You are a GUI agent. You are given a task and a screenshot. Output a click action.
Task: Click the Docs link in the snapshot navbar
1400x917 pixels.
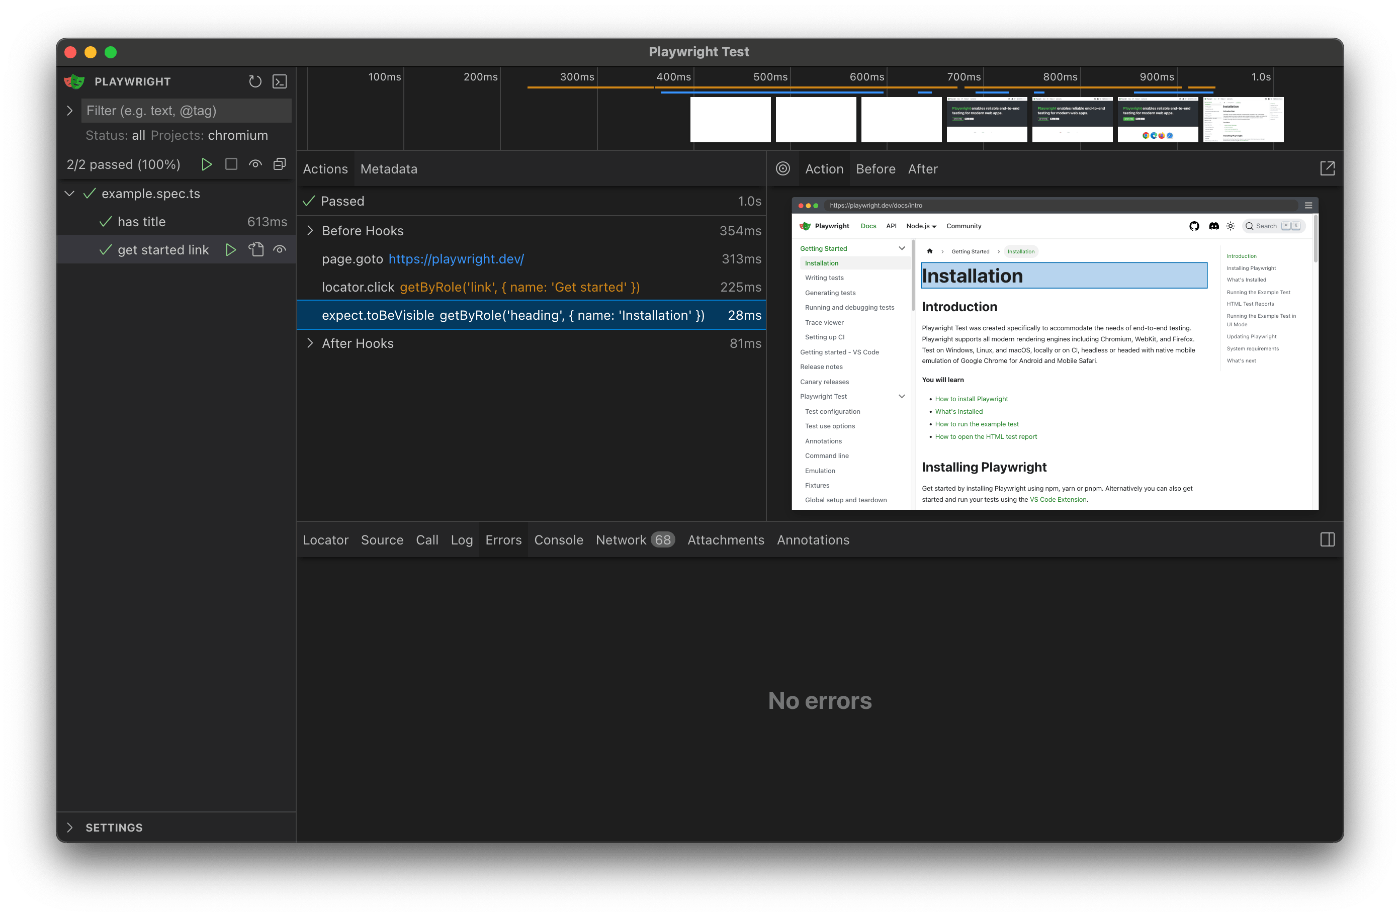pos(868,226)
